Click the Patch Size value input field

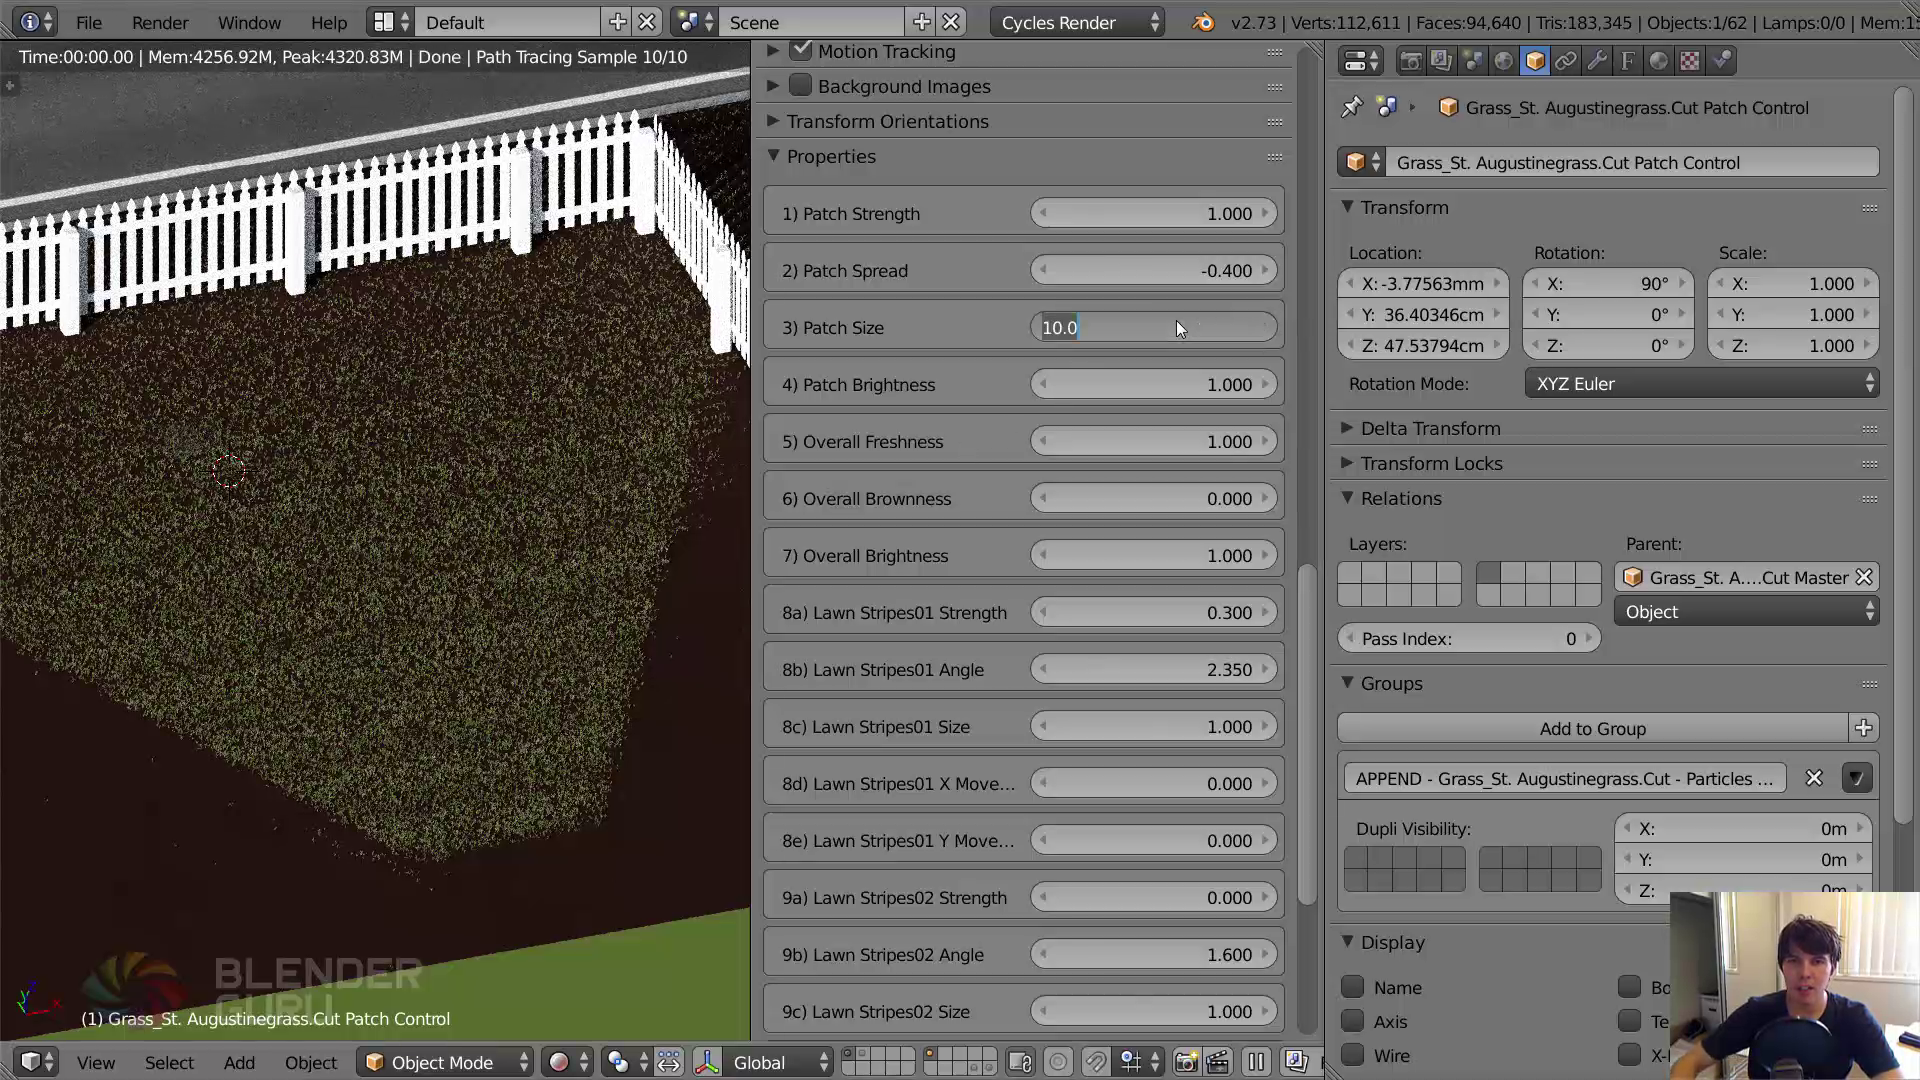pos(1152,327)
